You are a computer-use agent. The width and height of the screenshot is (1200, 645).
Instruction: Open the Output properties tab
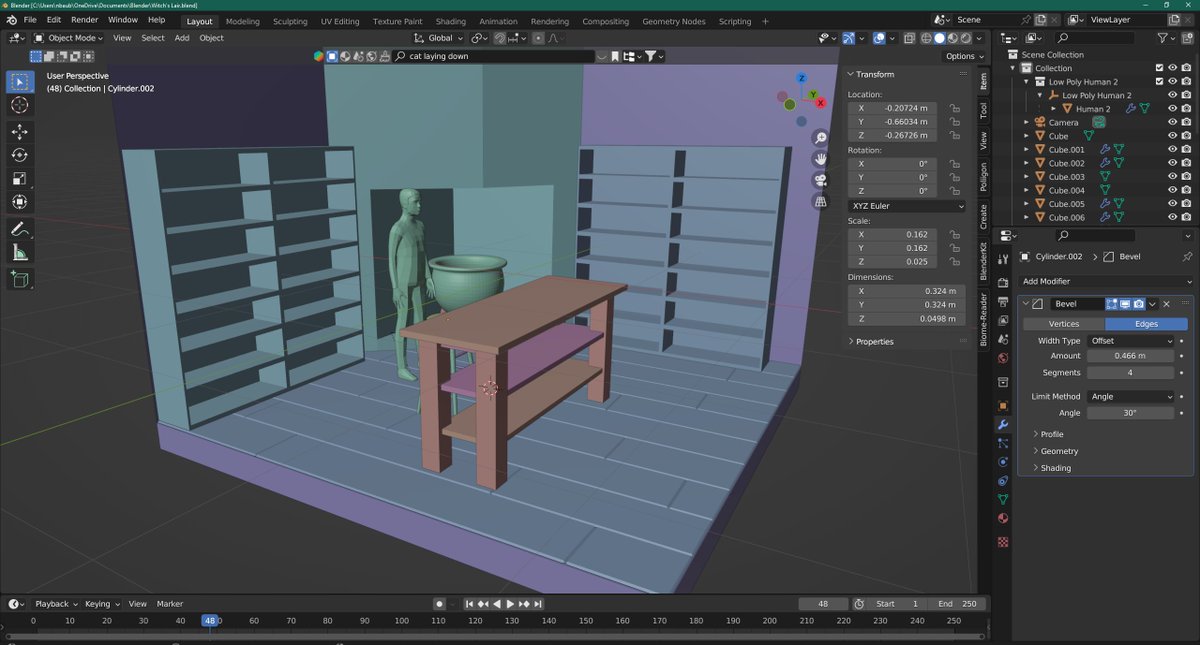coord(1003,301)
